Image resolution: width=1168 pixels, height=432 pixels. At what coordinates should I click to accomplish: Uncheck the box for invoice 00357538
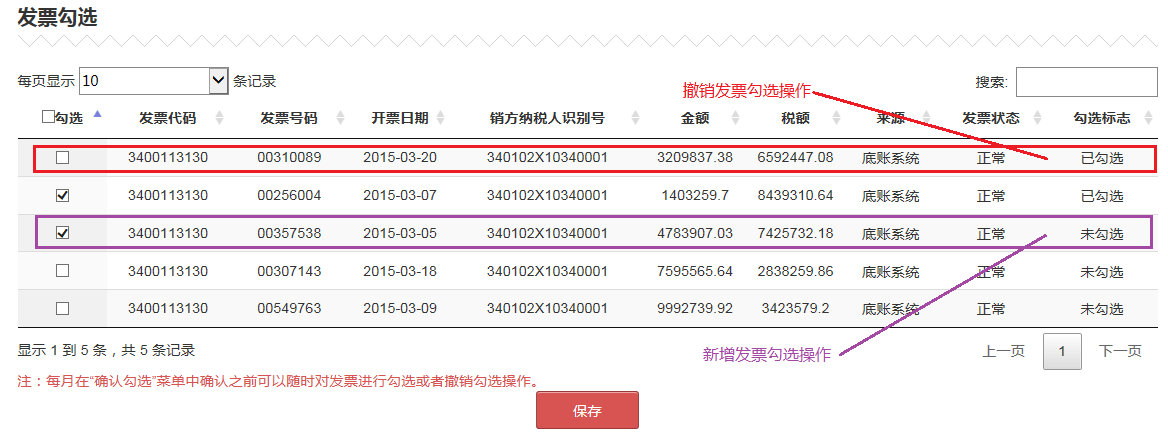(63, 233)
